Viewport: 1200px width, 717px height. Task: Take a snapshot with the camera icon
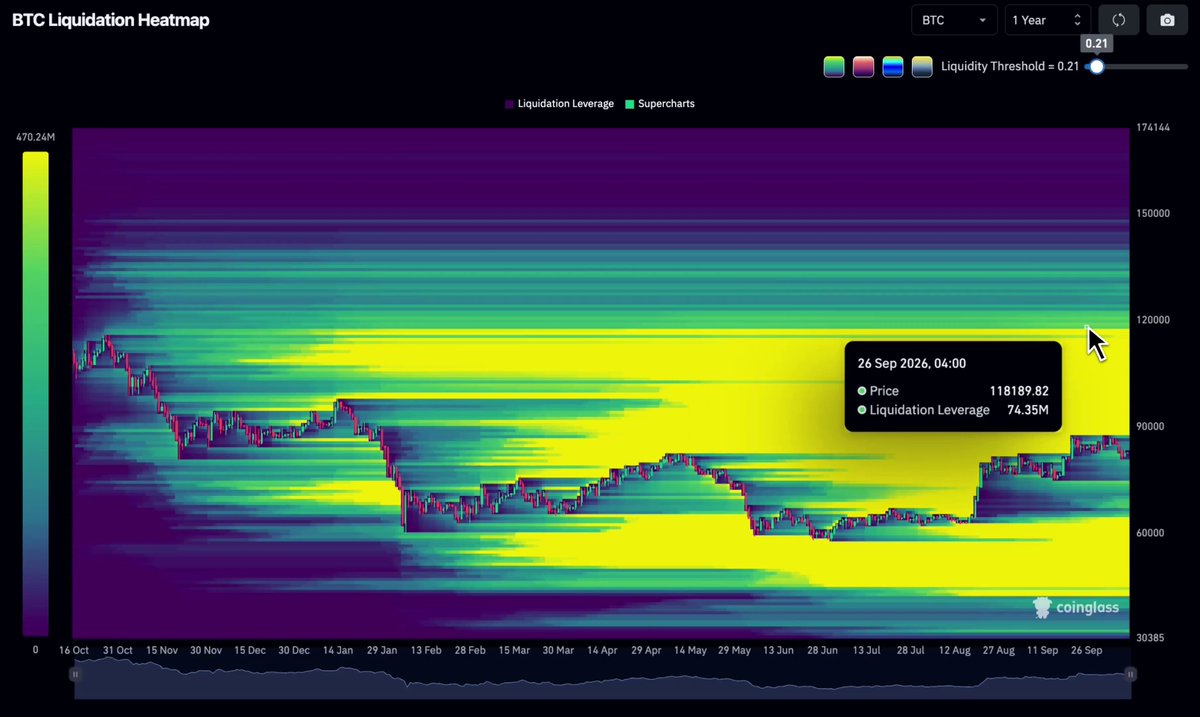(1167, 20)
